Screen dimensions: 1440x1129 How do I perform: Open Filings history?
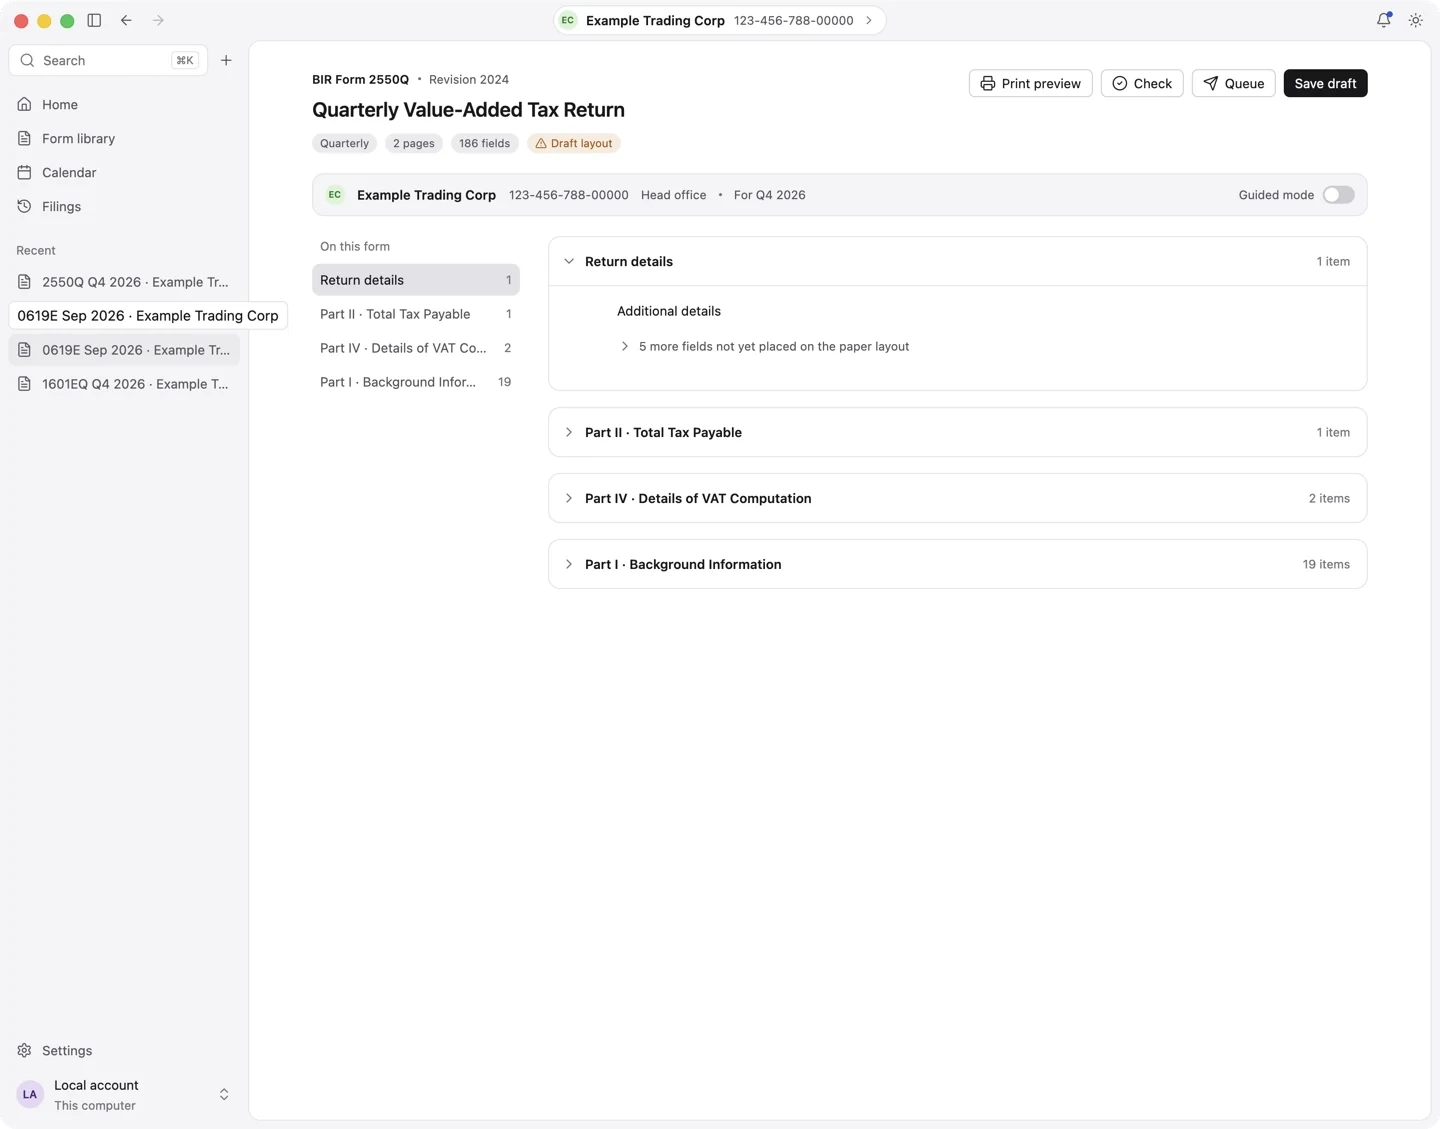click(124, 206)
